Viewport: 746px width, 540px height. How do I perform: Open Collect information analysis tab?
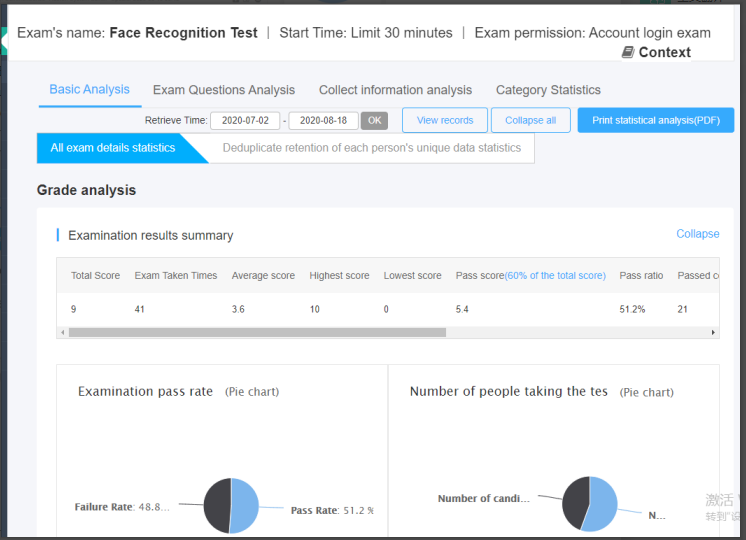click(395, 90)
